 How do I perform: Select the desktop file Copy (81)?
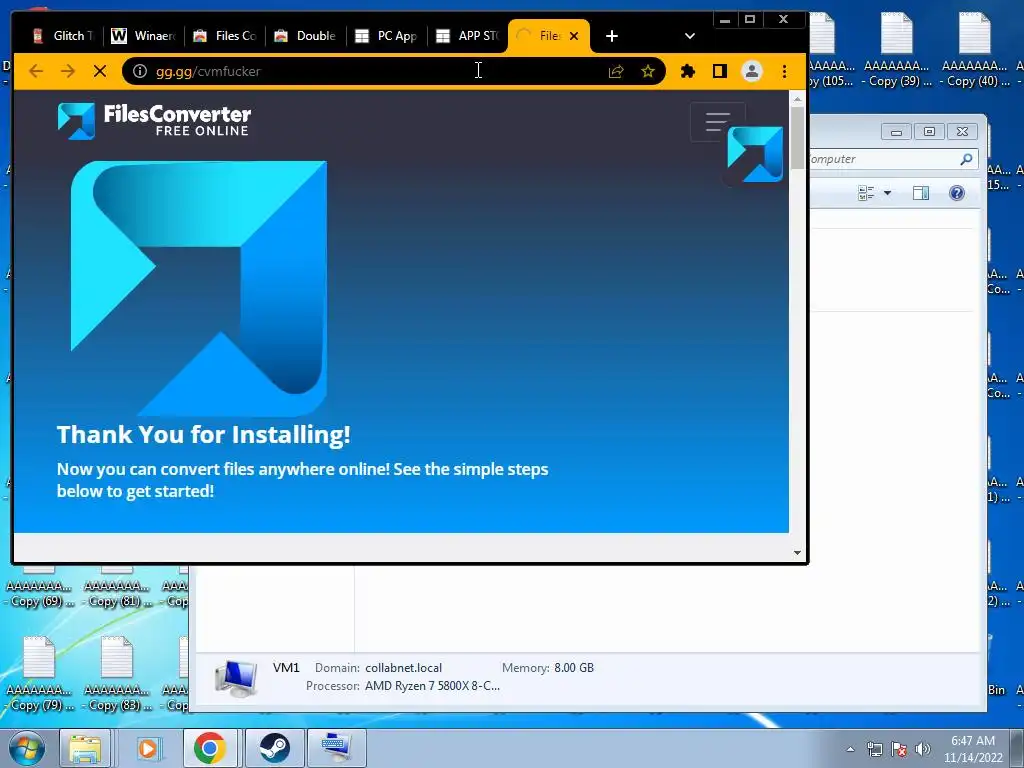coord(117,586)
